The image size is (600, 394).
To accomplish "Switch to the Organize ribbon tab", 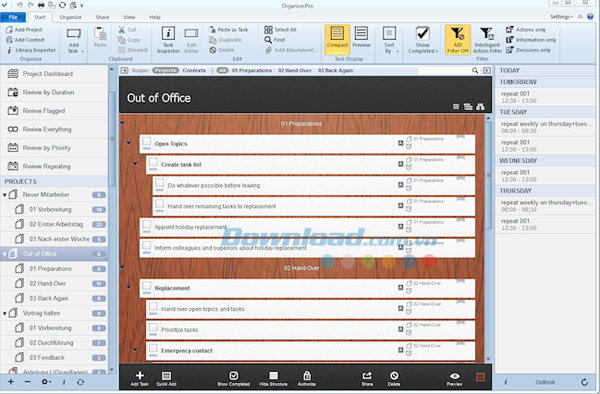I will [70, 17].
